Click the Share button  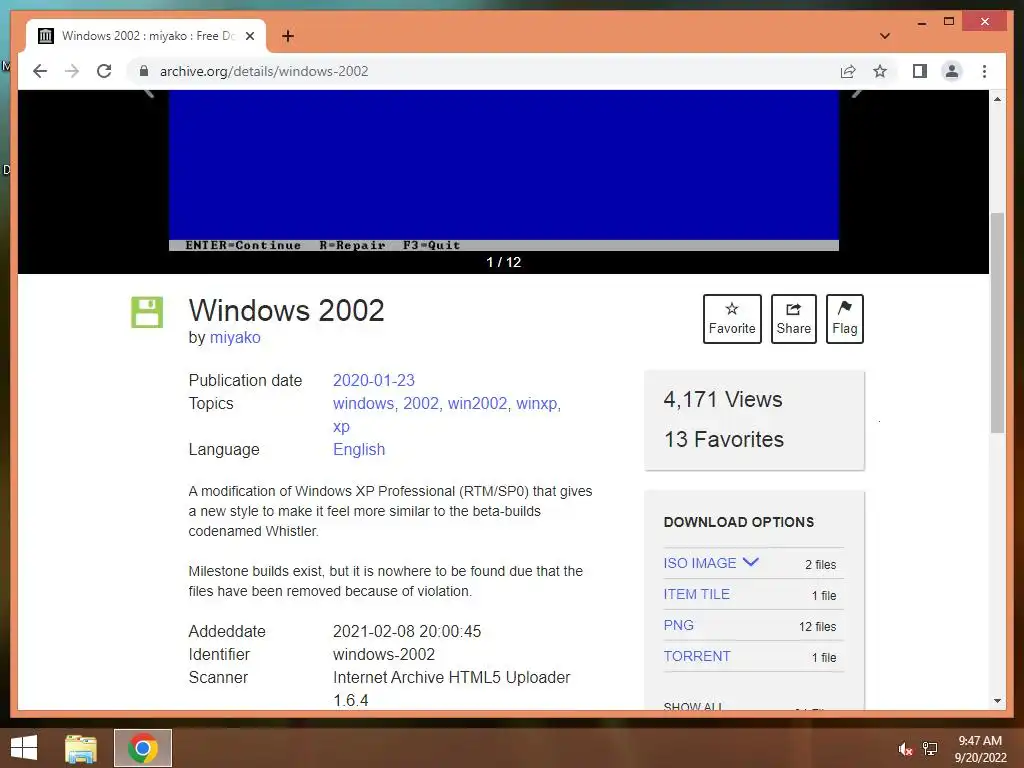click(x=793, y=319)
